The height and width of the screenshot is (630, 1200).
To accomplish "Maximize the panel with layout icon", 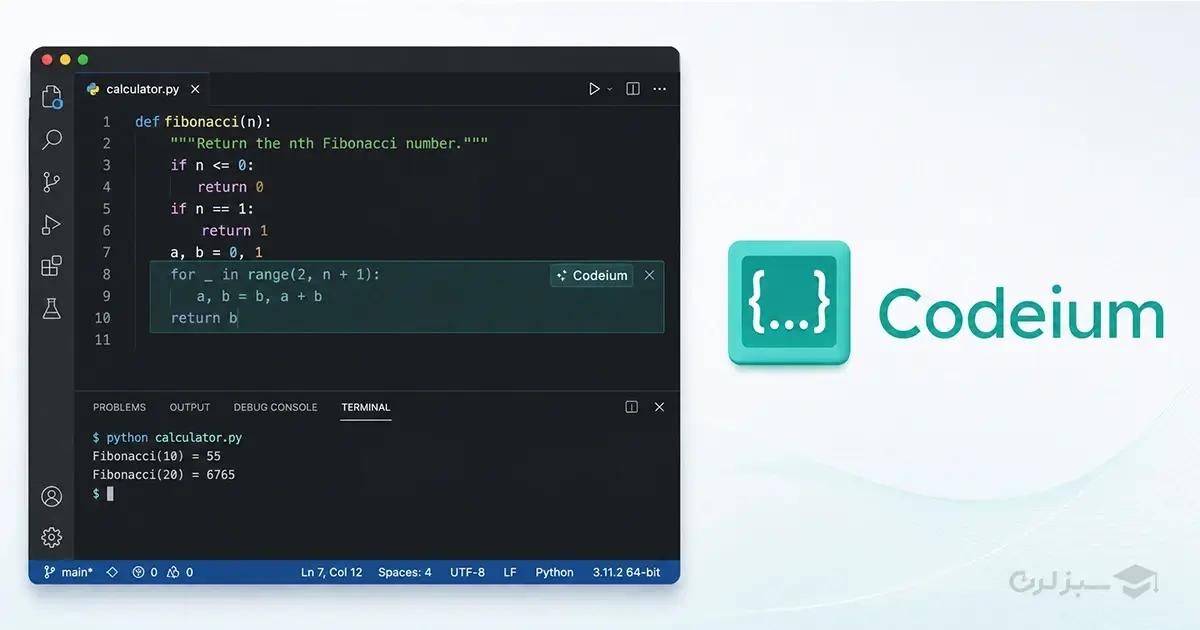I will click(x=632, y=407).
